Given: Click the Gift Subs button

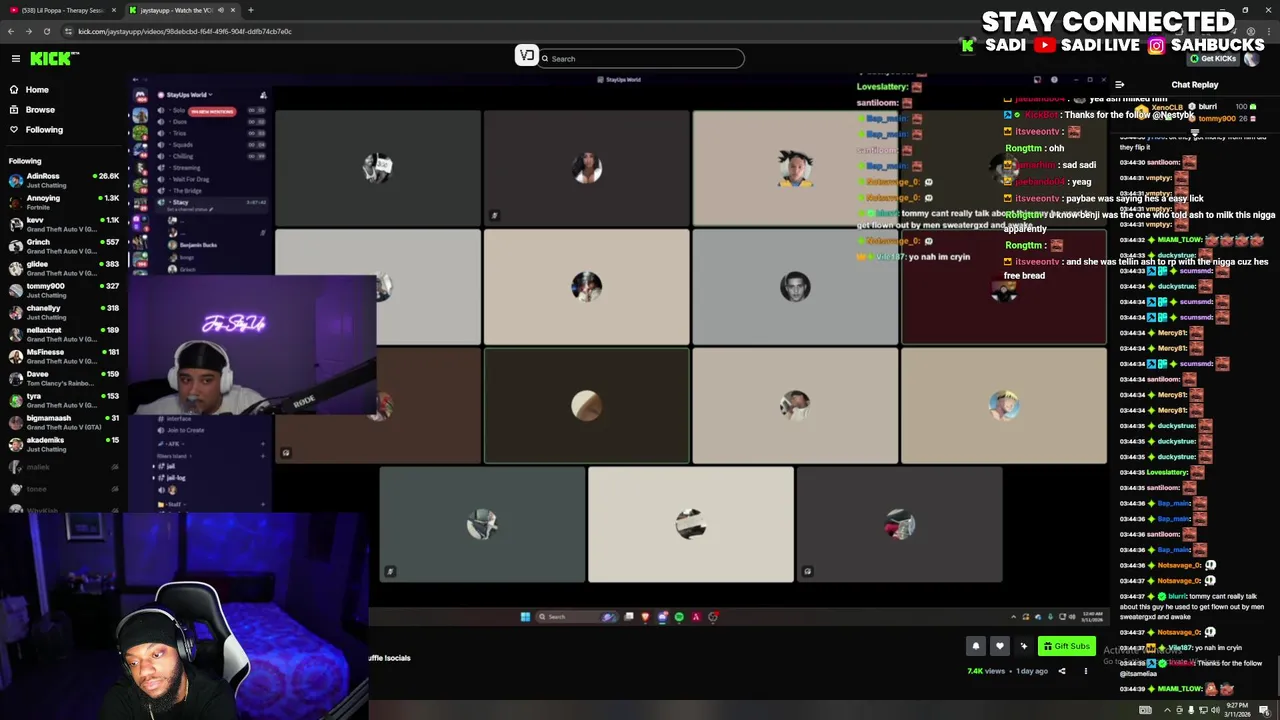Looking at the screenshot, I should coord(1066,646).
